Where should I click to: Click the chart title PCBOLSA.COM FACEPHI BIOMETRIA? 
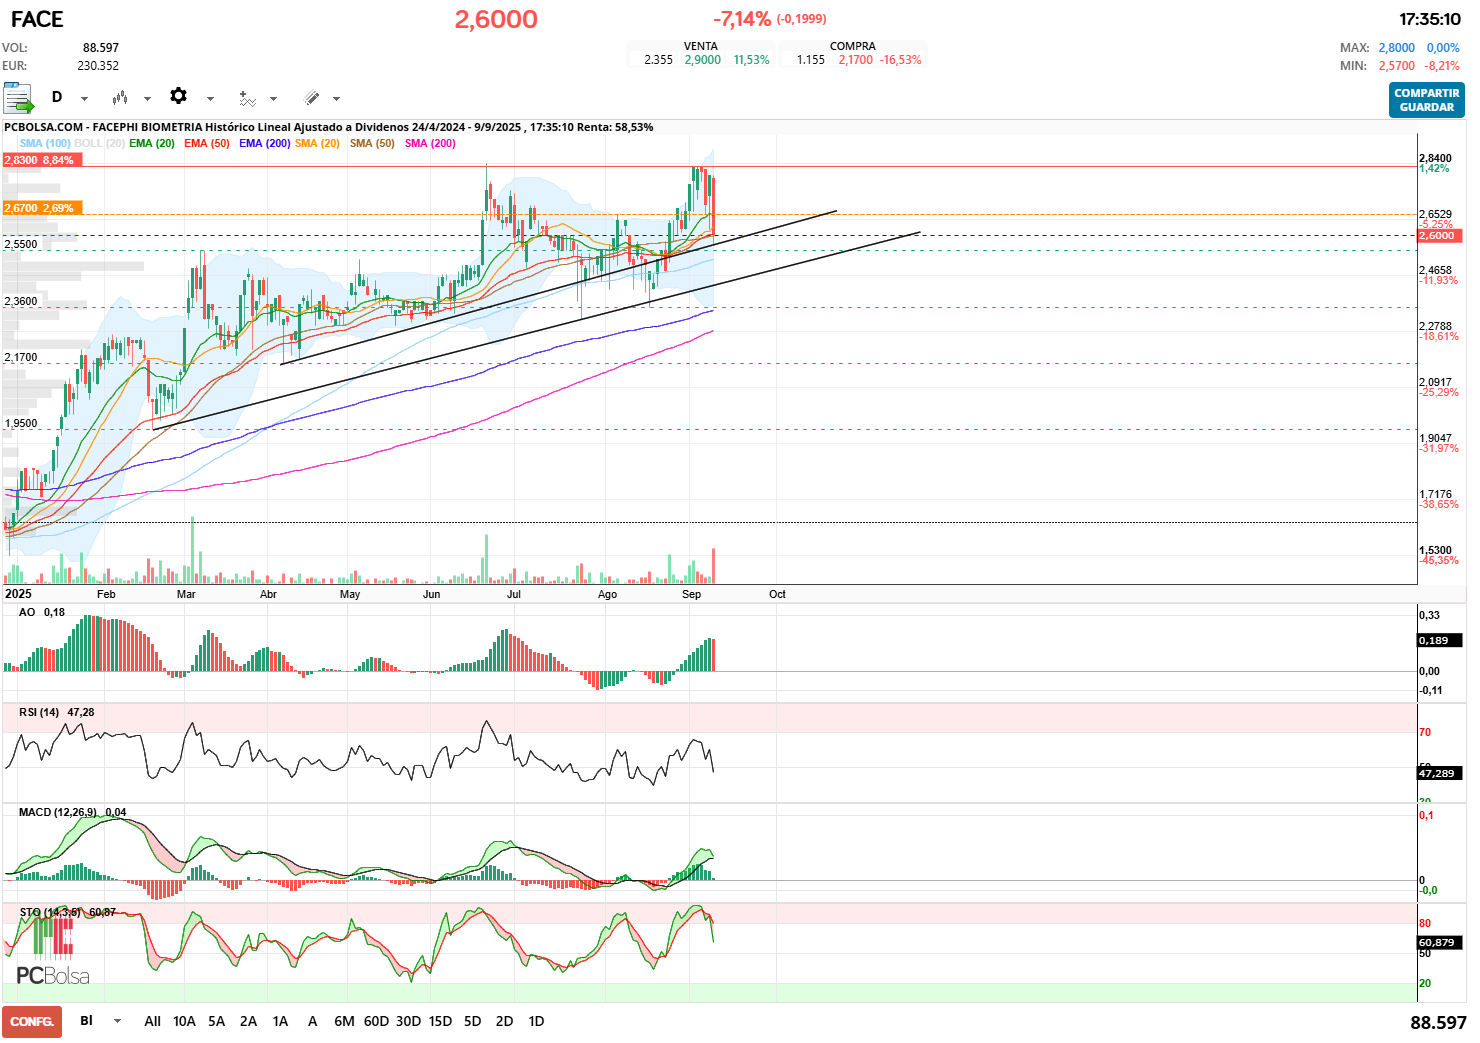coord(329,127)
